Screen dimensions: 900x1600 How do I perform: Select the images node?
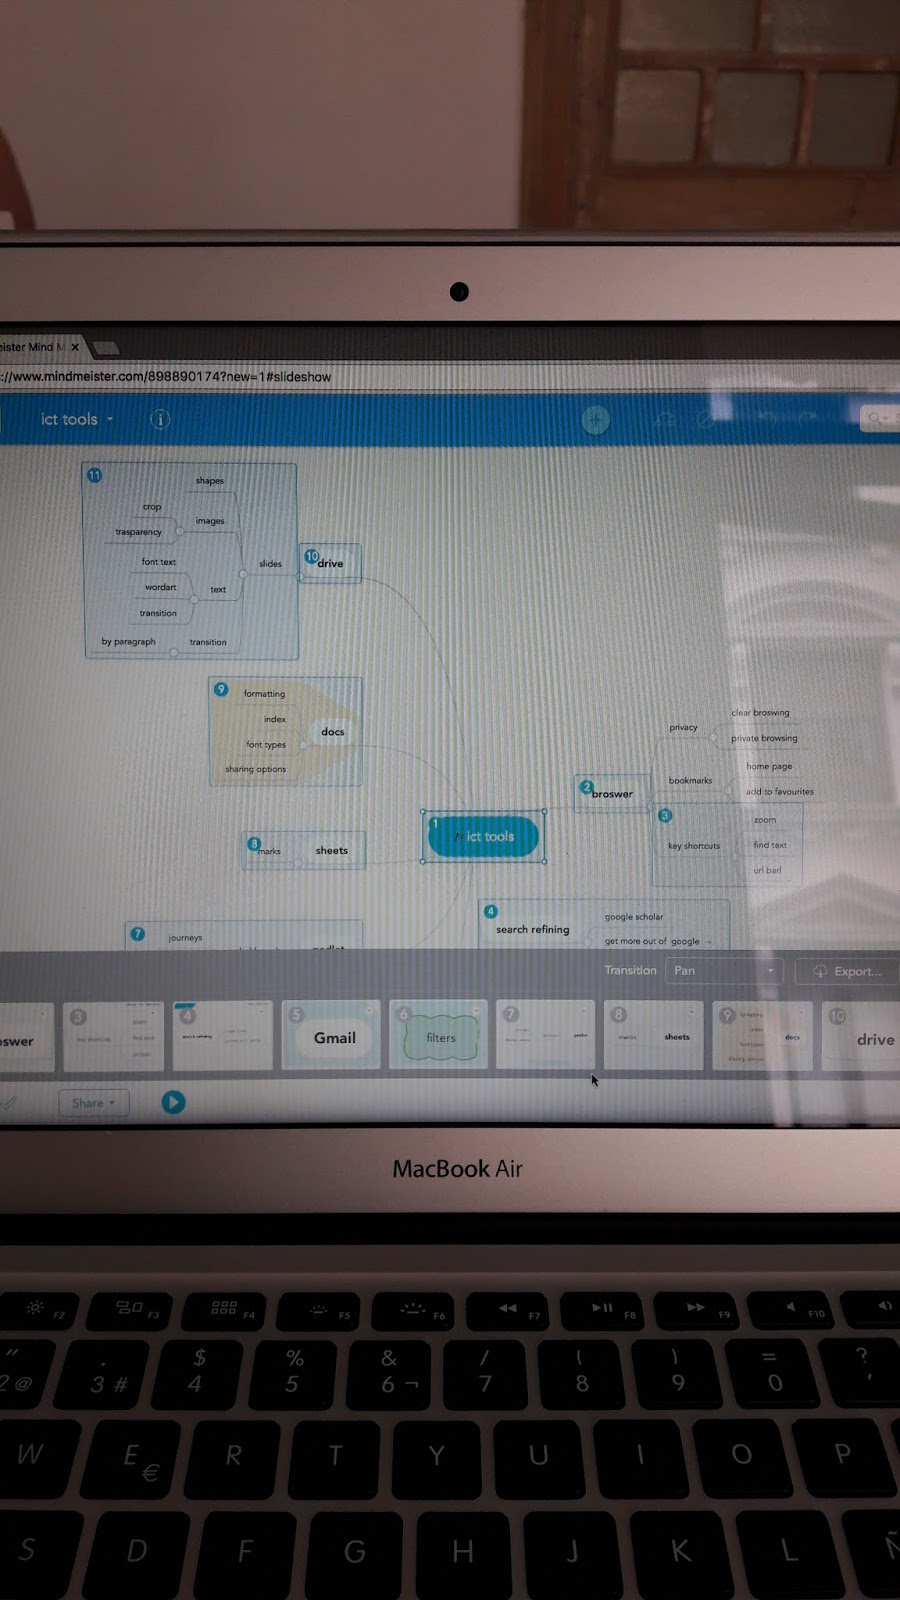210,521
